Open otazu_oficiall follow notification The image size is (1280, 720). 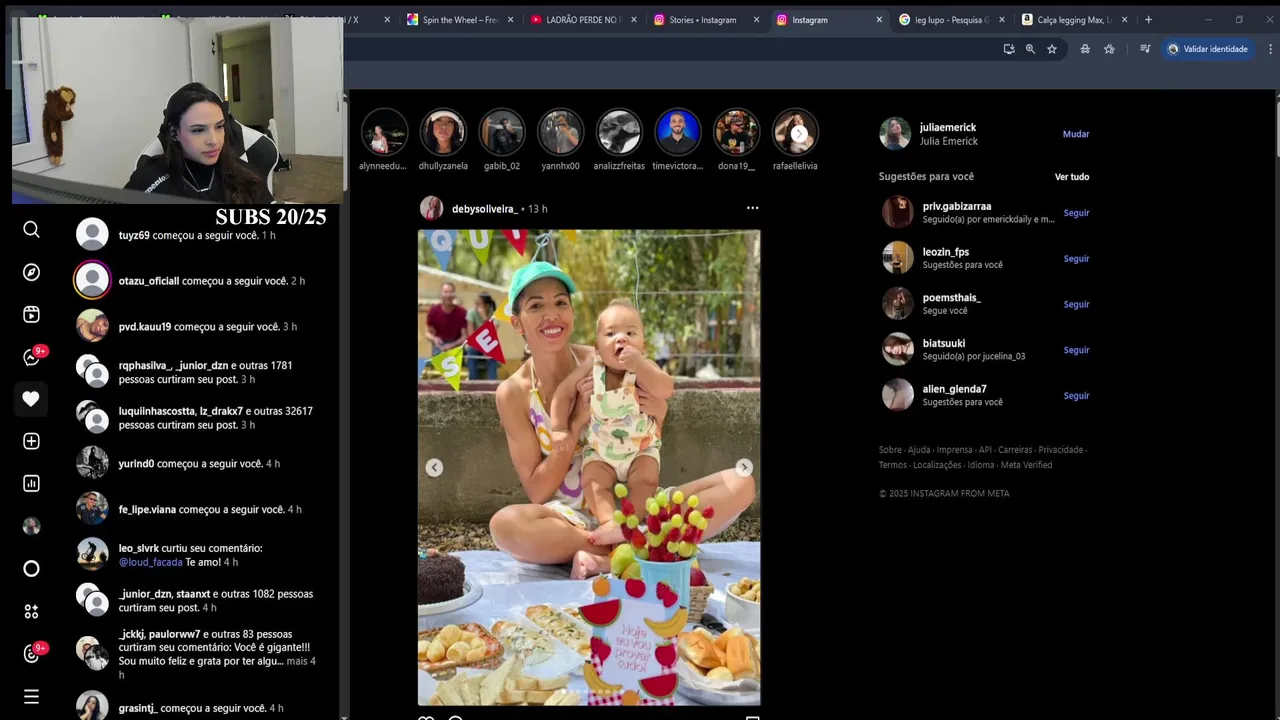point(197,281)
